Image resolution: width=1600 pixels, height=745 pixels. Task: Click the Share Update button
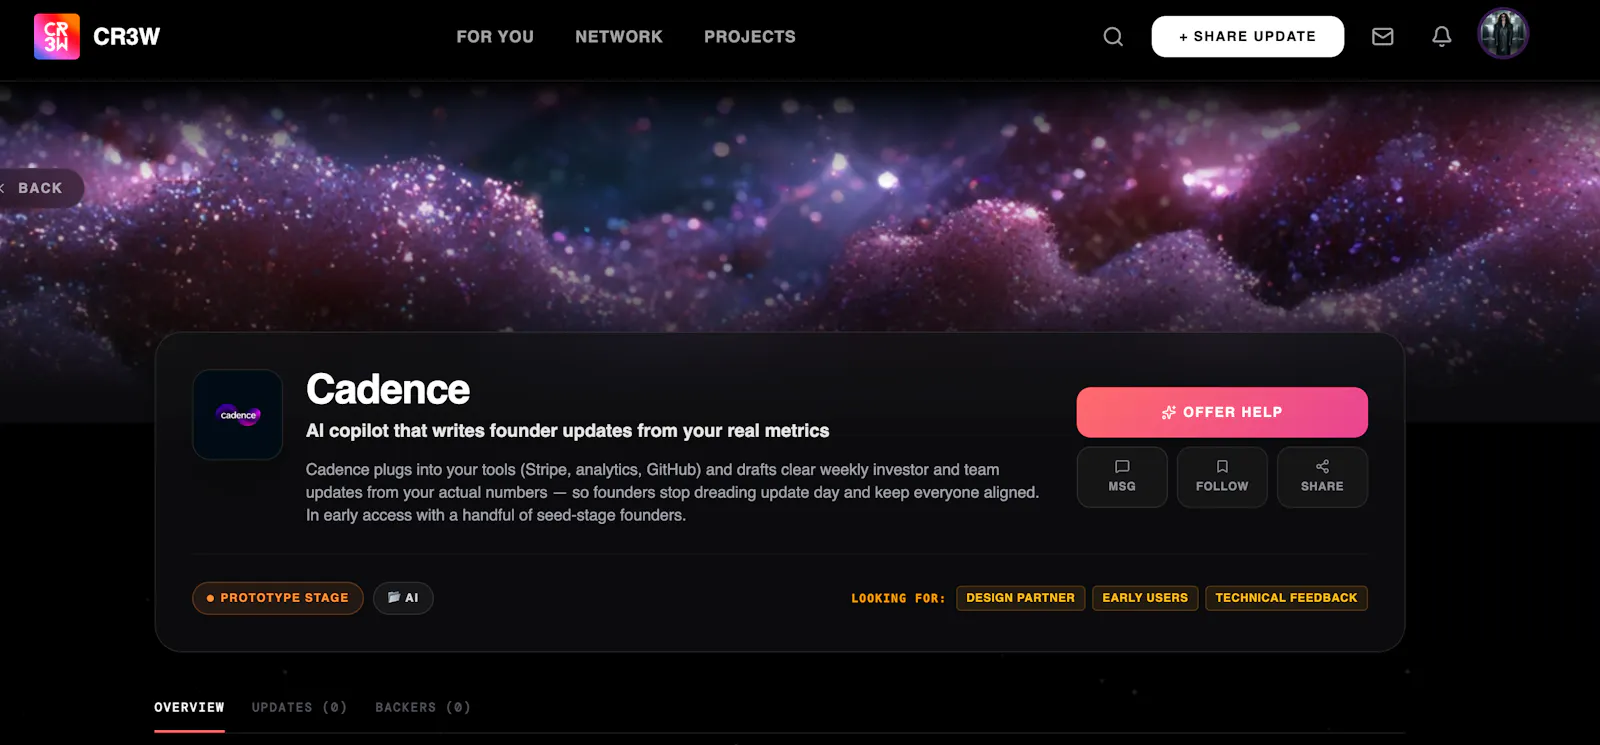tap(1248, 37)
